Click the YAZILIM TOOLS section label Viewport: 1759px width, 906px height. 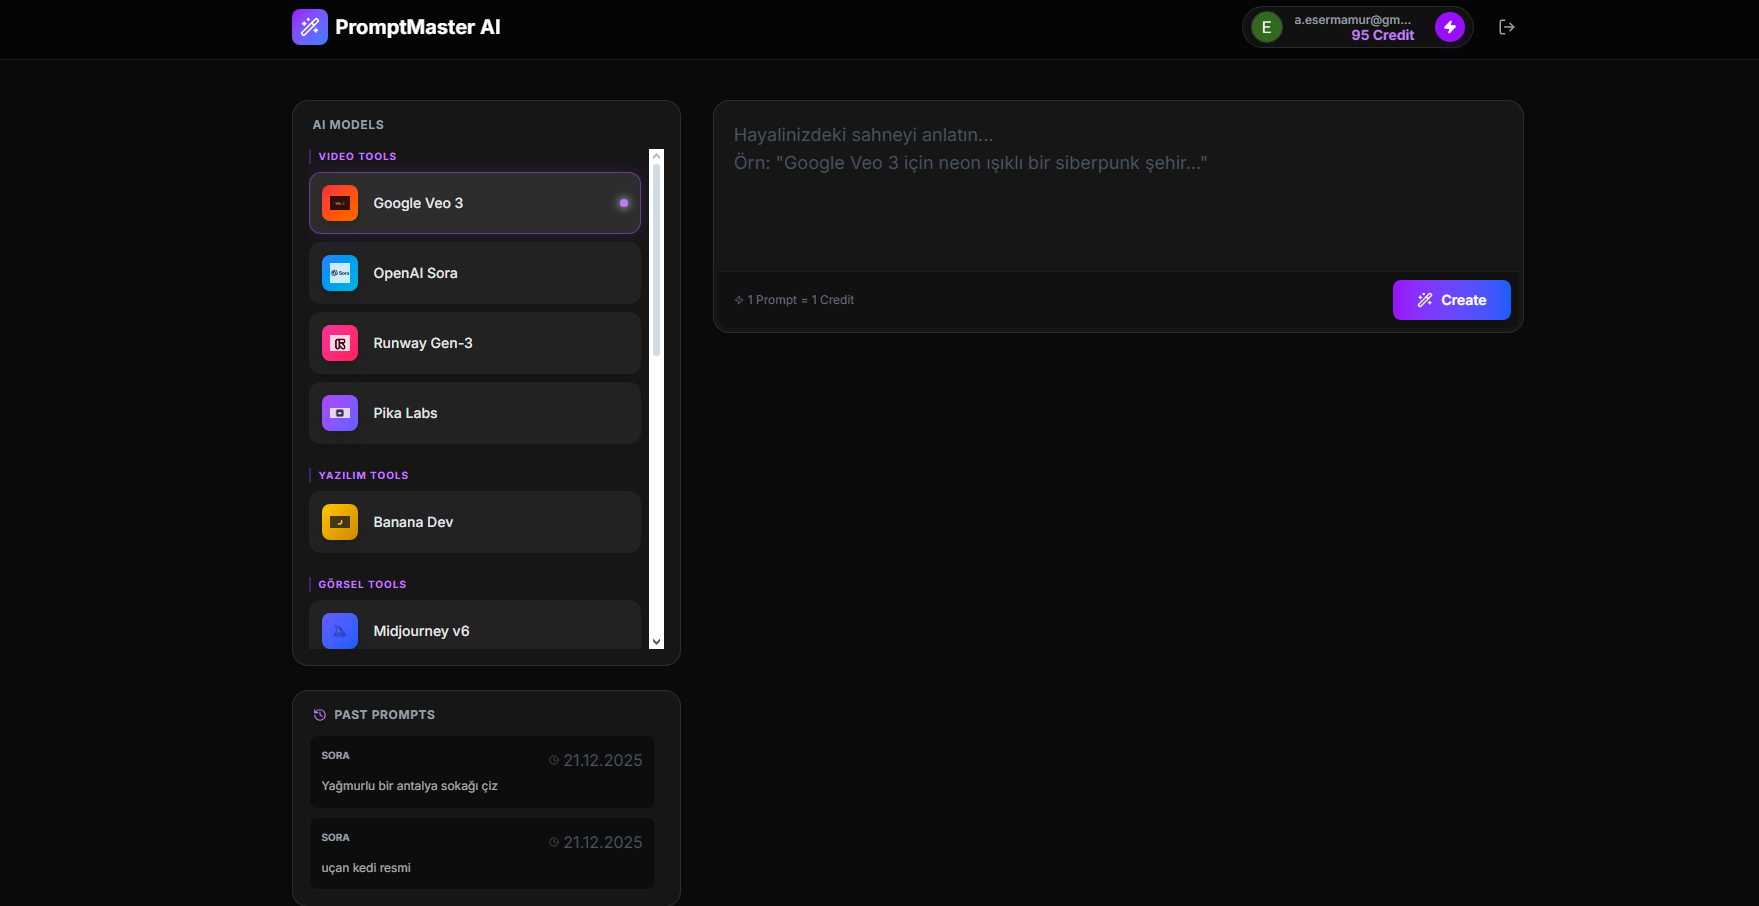(x=364, y=476)
